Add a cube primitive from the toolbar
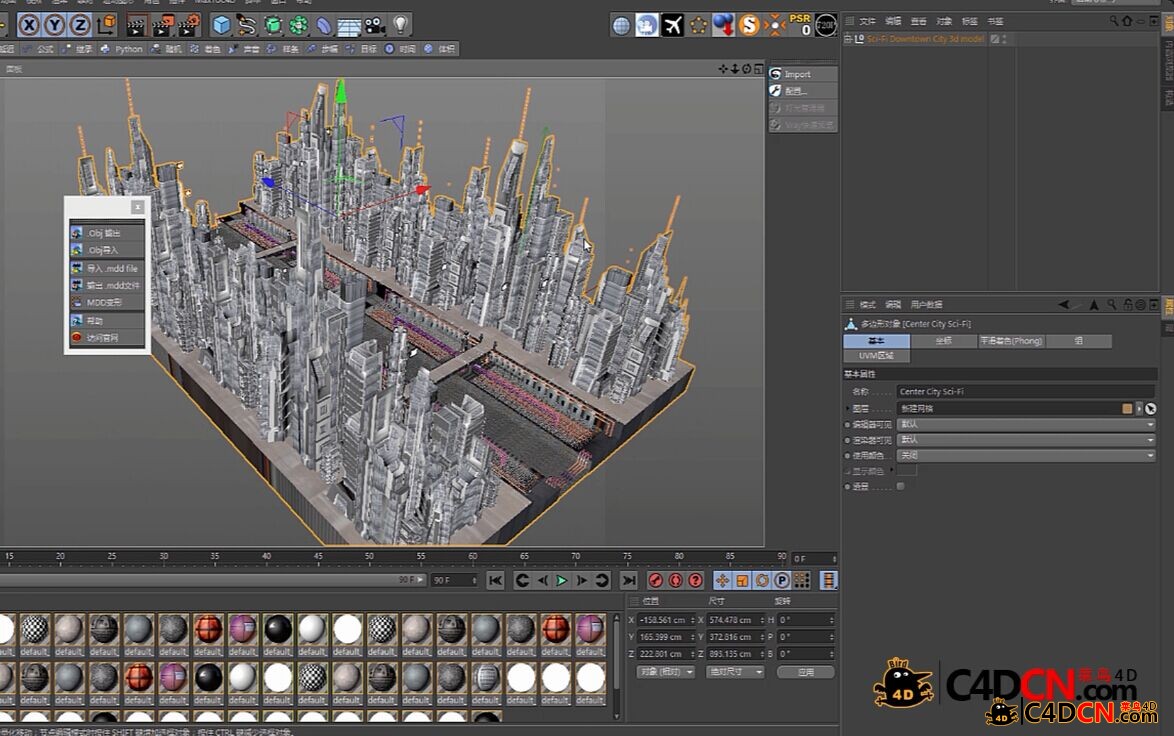Image resolution: width=1174 pixels, height=736 pixels. (221, 25)
